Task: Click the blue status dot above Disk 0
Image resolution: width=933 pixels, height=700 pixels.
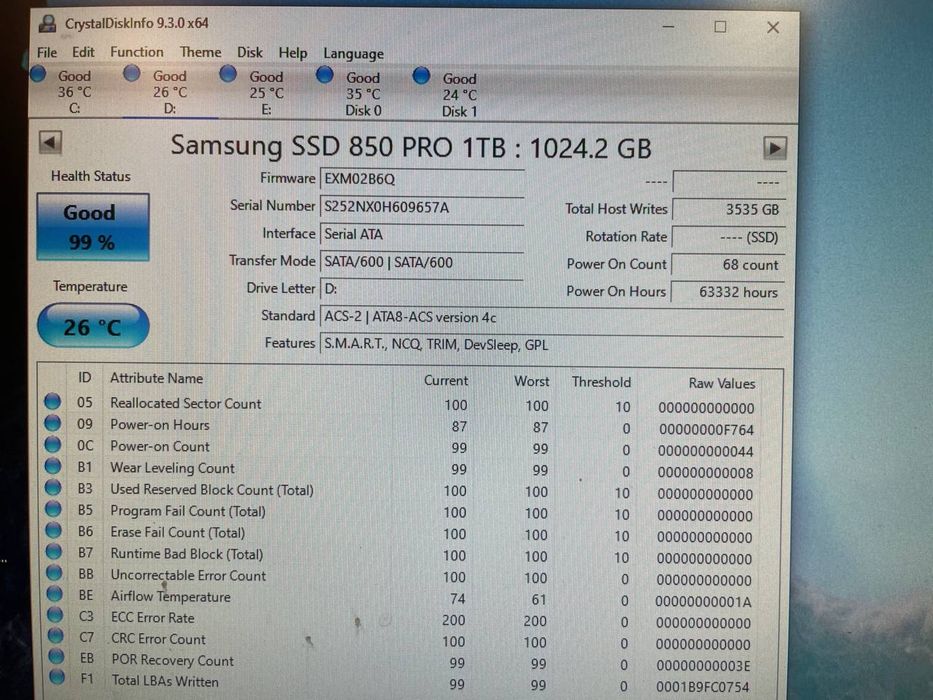Action: (325, 75)
